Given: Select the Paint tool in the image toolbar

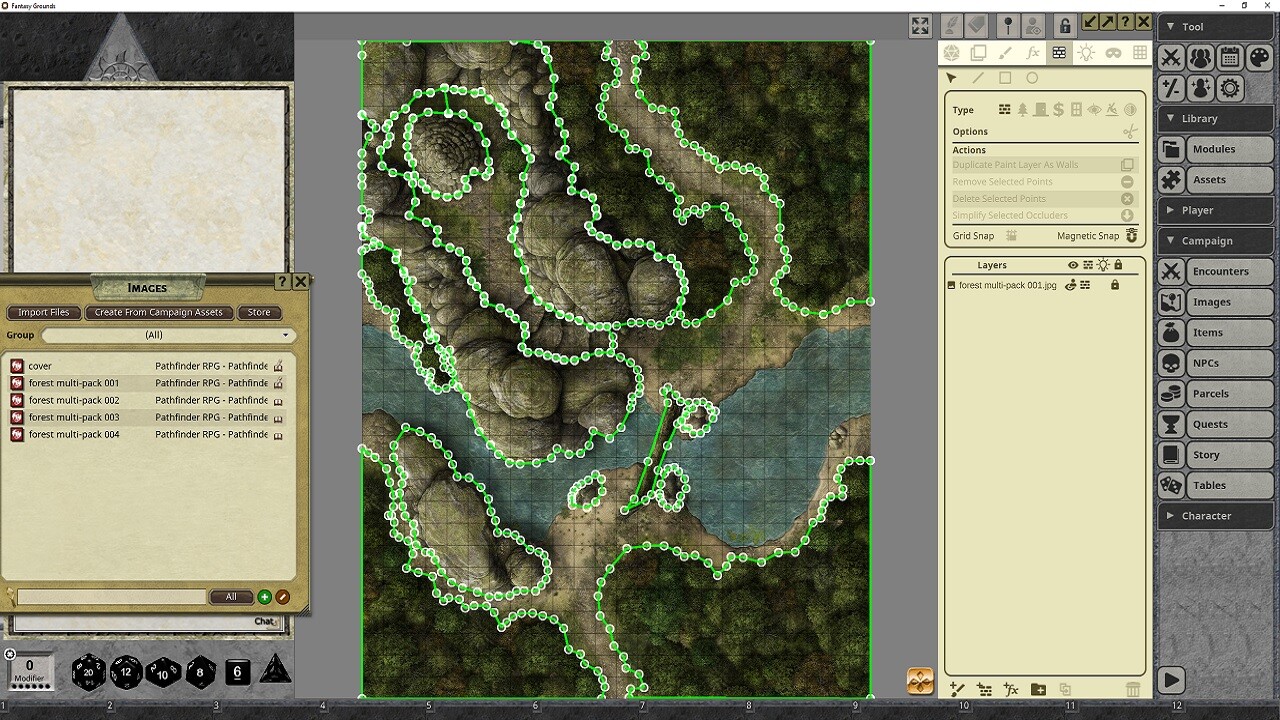Looking at the screenshot, I should coord(1007,52).
